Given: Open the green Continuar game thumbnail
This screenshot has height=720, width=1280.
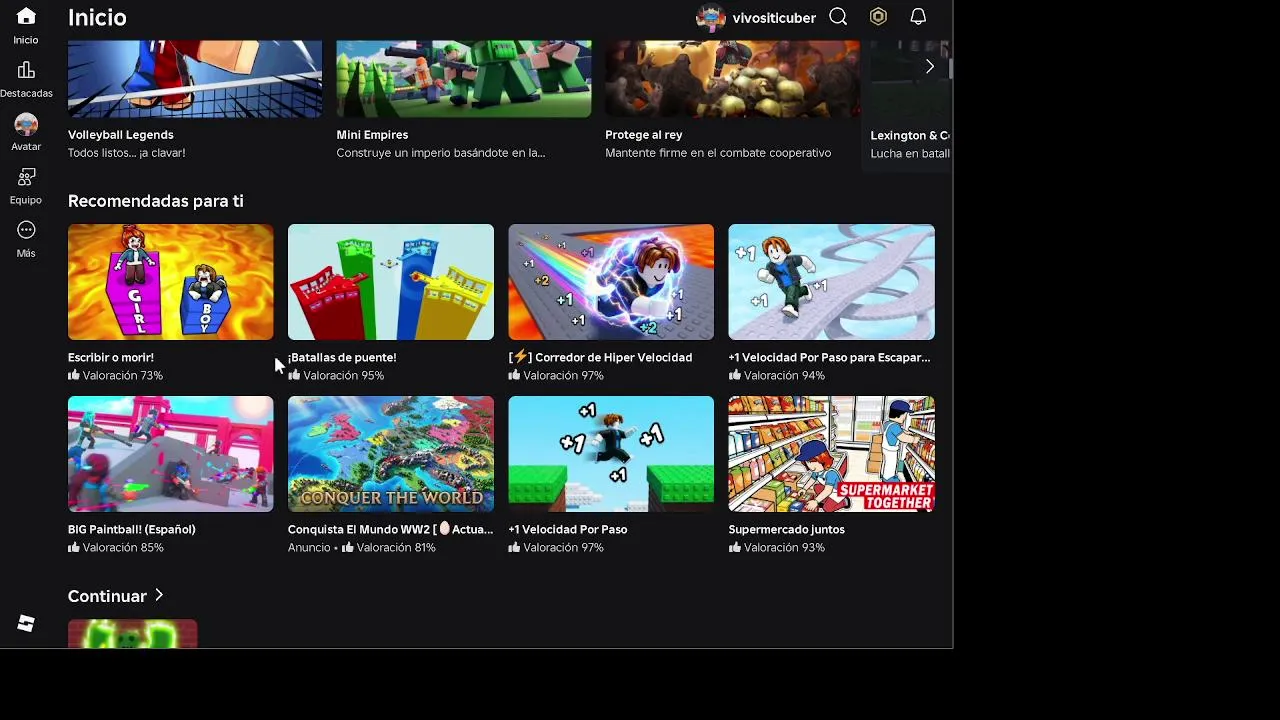Looking at the screenshot, I should (132, 633).
